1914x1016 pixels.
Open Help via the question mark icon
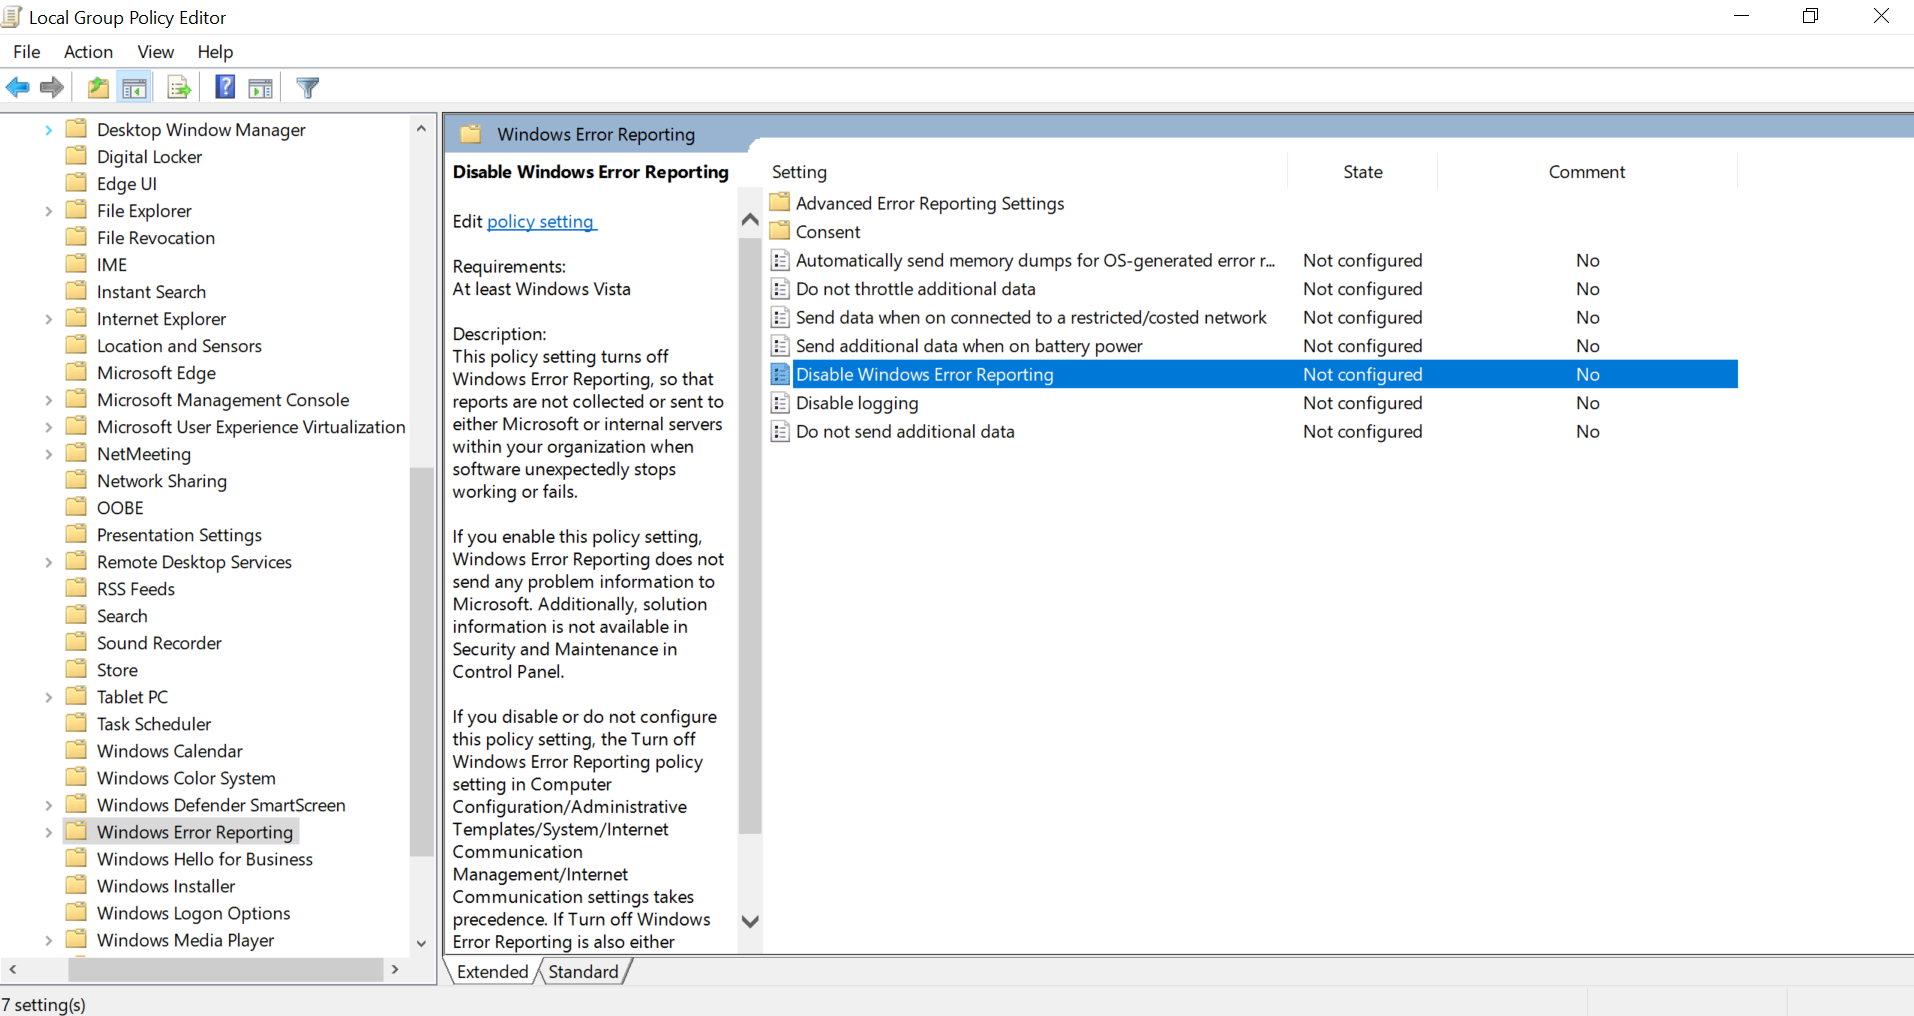(x=225, y=88)
